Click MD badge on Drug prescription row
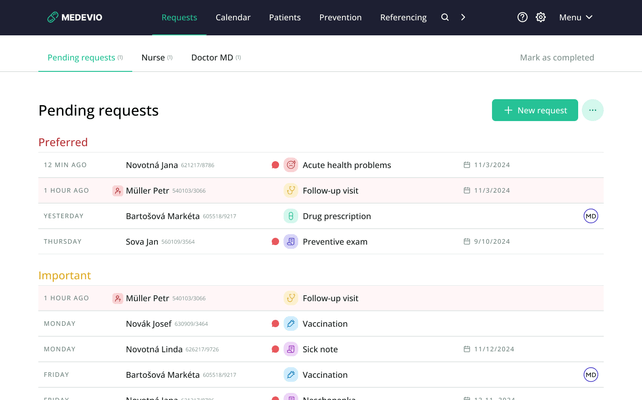 click(590, 216)
